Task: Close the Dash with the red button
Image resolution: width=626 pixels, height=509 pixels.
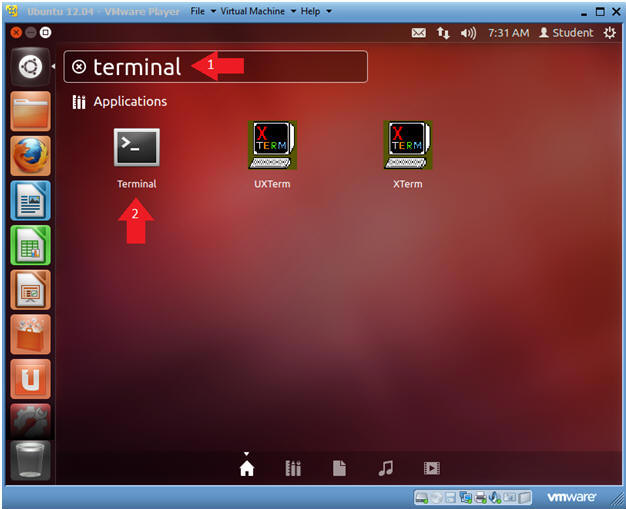Action: click(x=16, y=32)
